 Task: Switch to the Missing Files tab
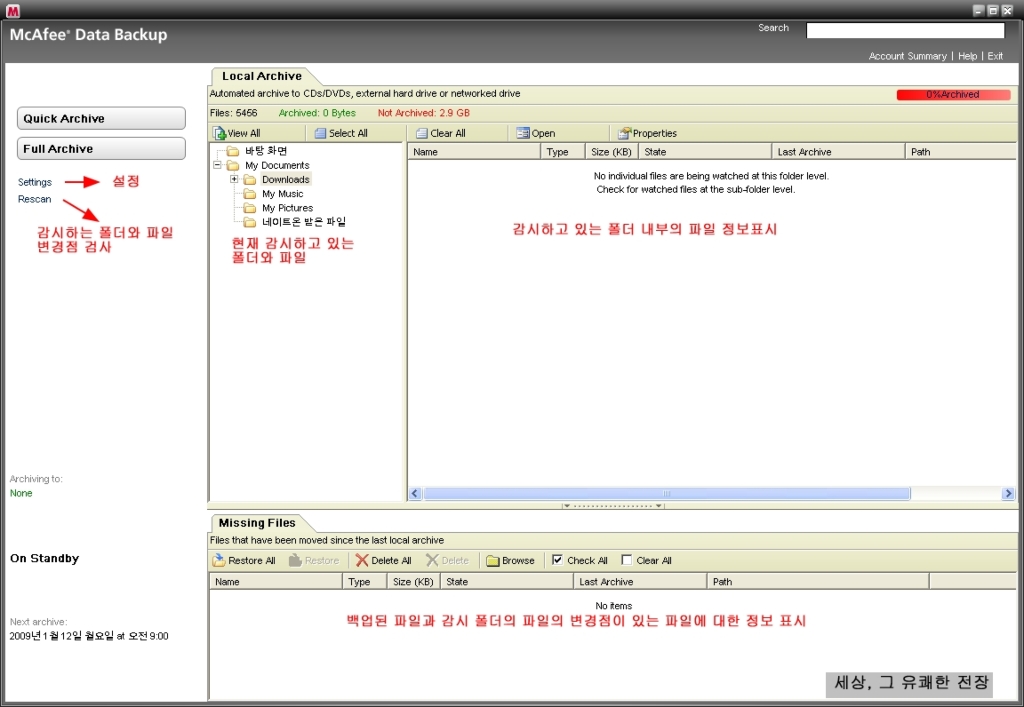pos(257,523)
